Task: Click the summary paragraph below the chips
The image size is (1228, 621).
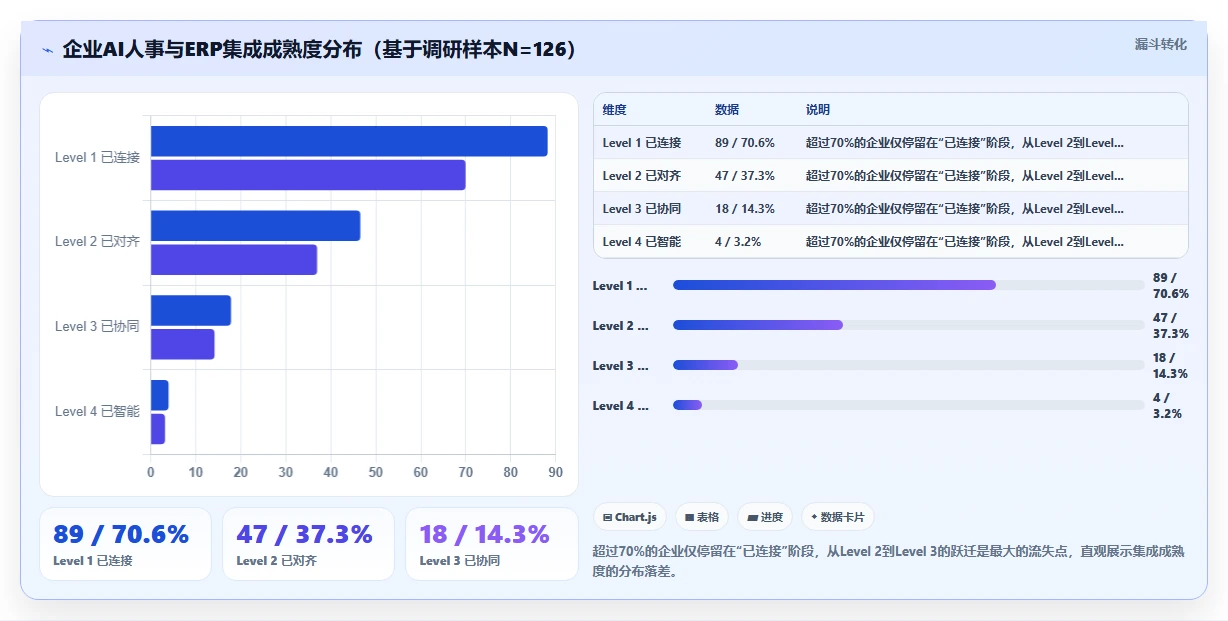Action: [888, 562]
